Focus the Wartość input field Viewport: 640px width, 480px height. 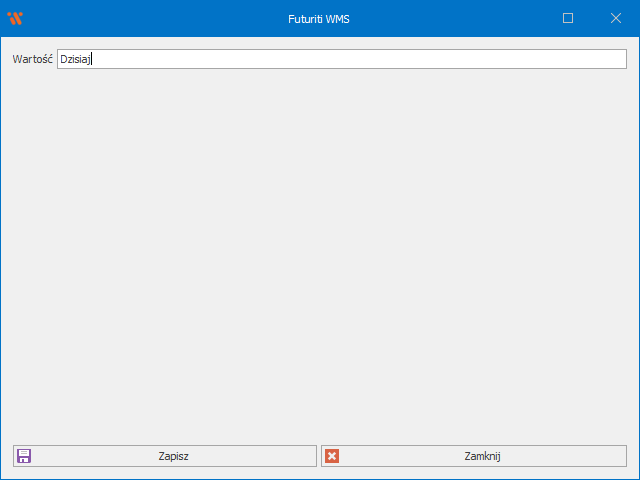pos(340,59)
